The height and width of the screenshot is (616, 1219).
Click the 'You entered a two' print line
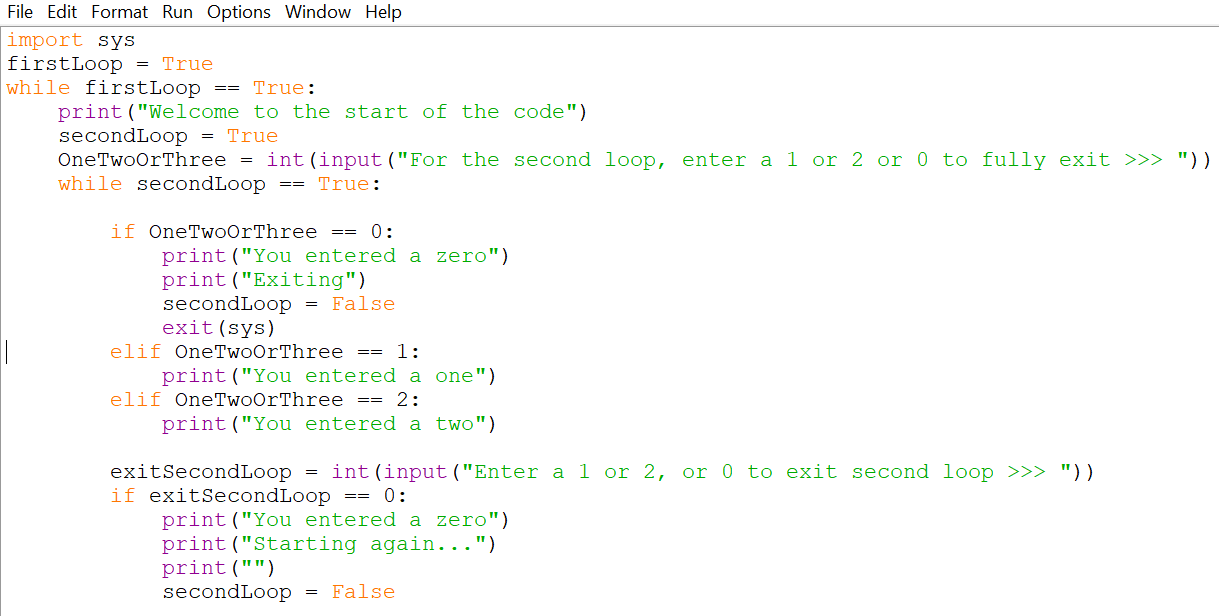pyautogui.click(x=330, y=424)
